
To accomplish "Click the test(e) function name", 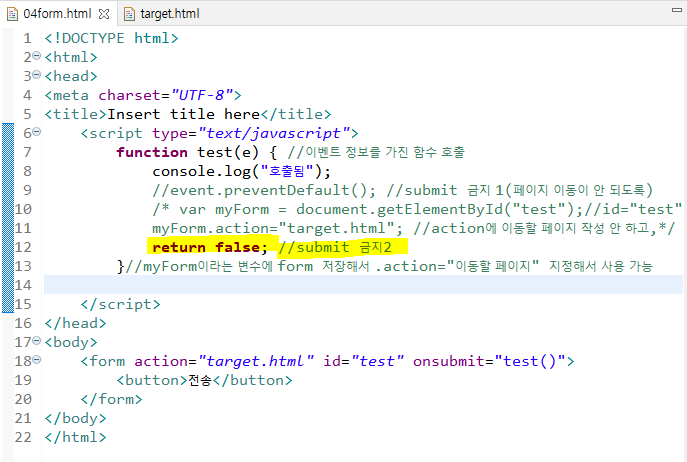I will pos(228,152).
